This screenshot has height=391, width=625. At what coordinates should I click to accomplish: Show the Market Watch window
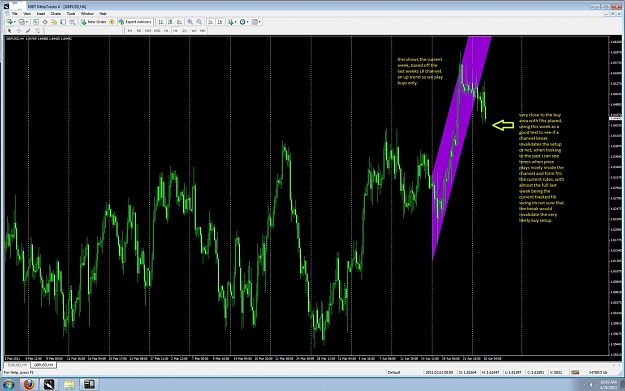point(36,22)
